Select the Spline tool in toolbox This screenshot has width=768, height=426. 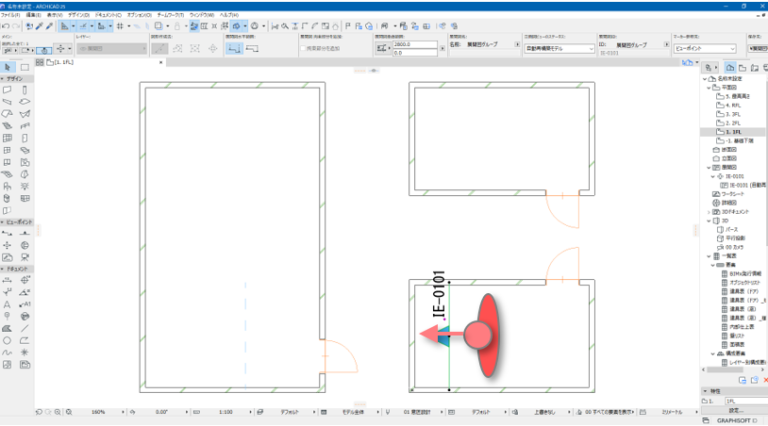click(x=7, y=353)
